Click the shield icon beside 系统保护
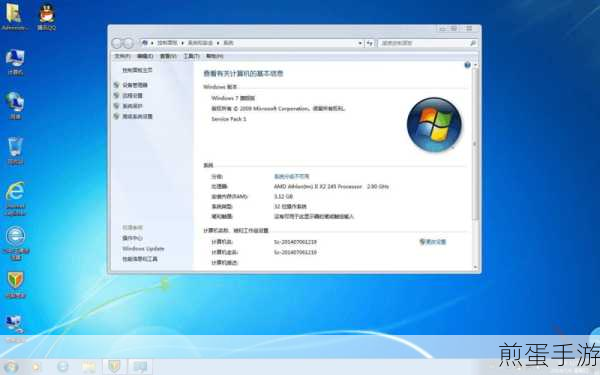 click(x=116, y=106)
